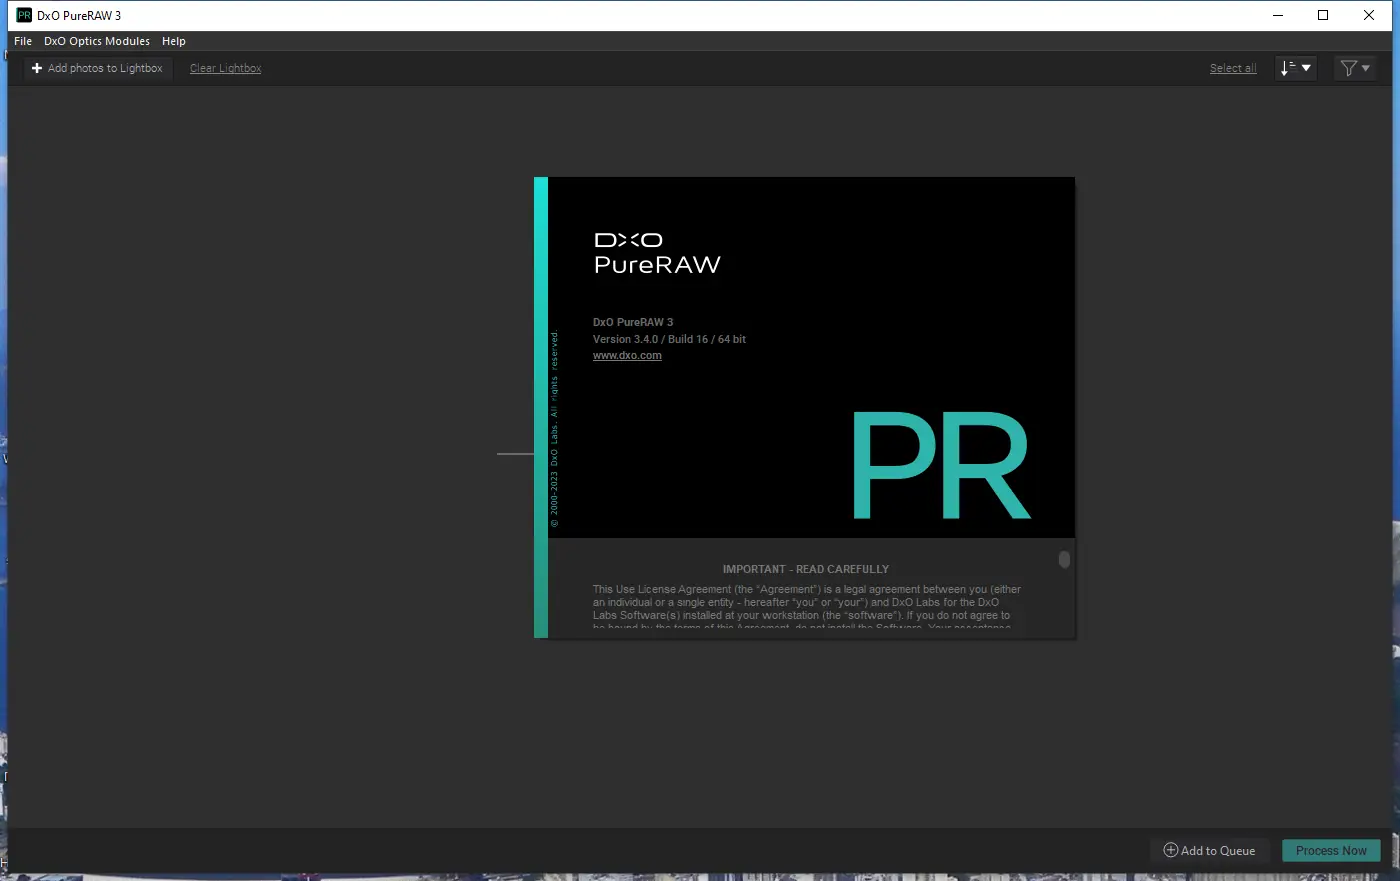Click the DxO PureRAW 3 product name text

[633, 322]
